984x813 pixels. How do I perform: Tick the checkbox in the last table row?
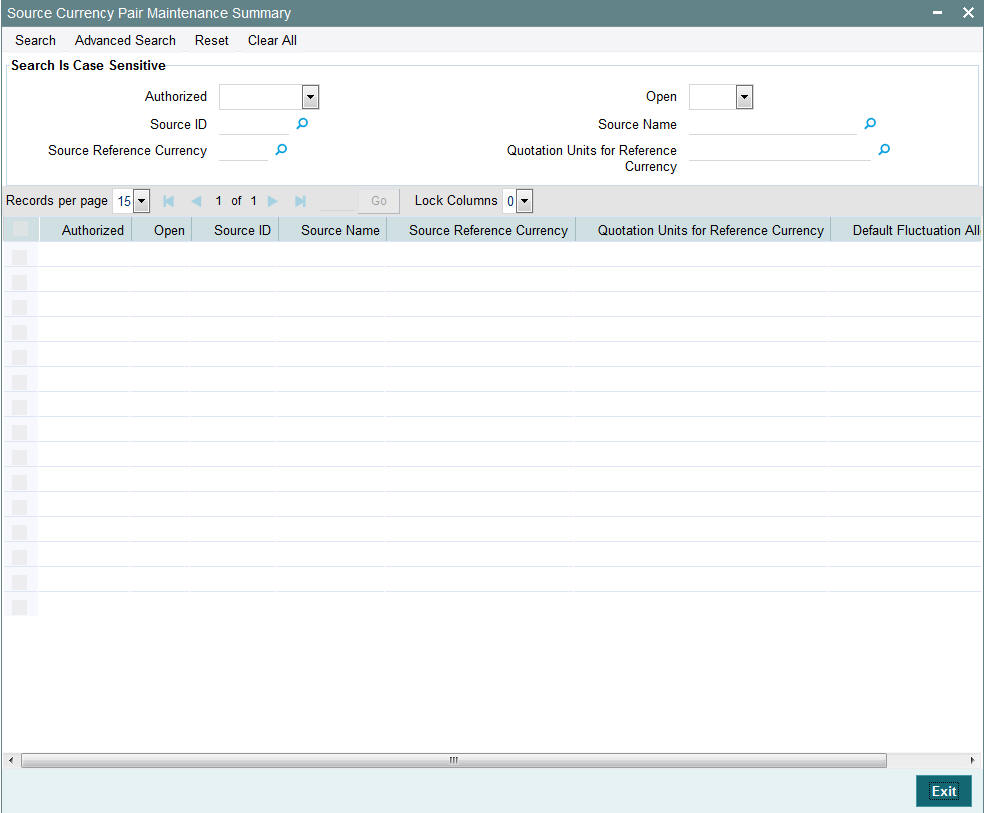tap(19, 607)
